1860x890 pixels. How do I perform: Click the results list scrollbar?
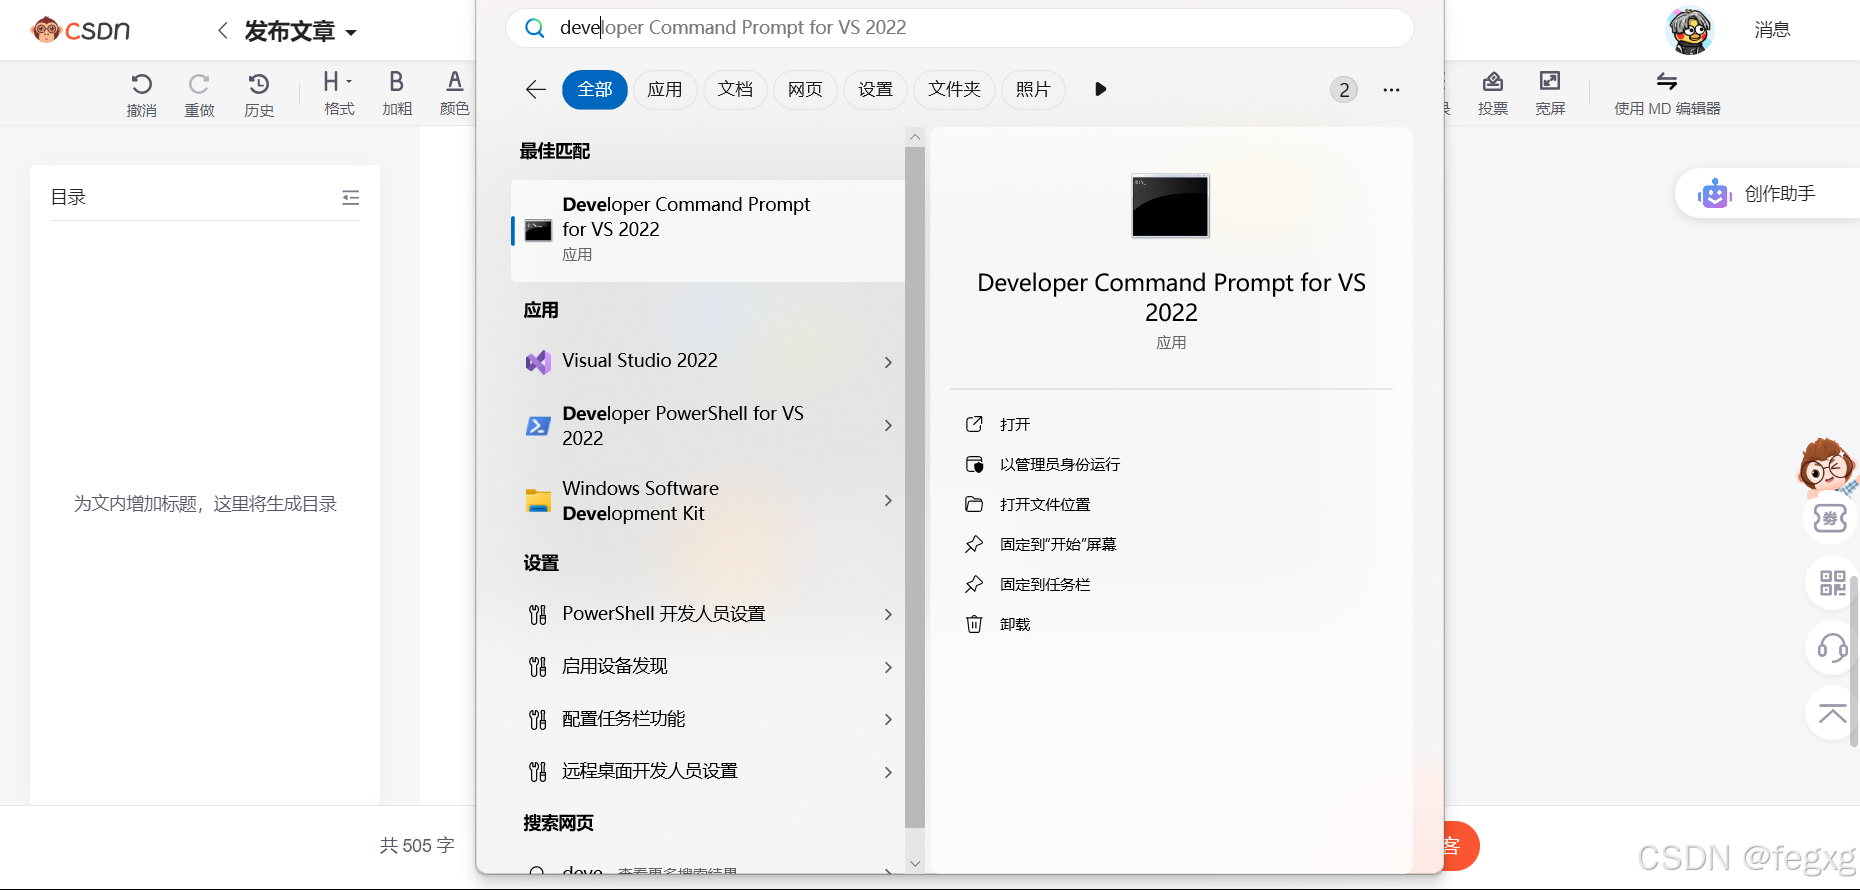(915, 488)
